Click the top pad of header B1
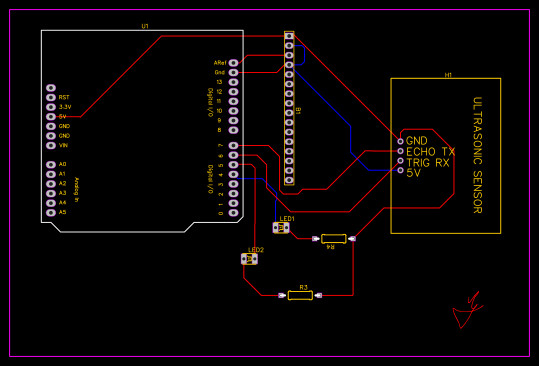539x366 pixels. tap(289, 36)
